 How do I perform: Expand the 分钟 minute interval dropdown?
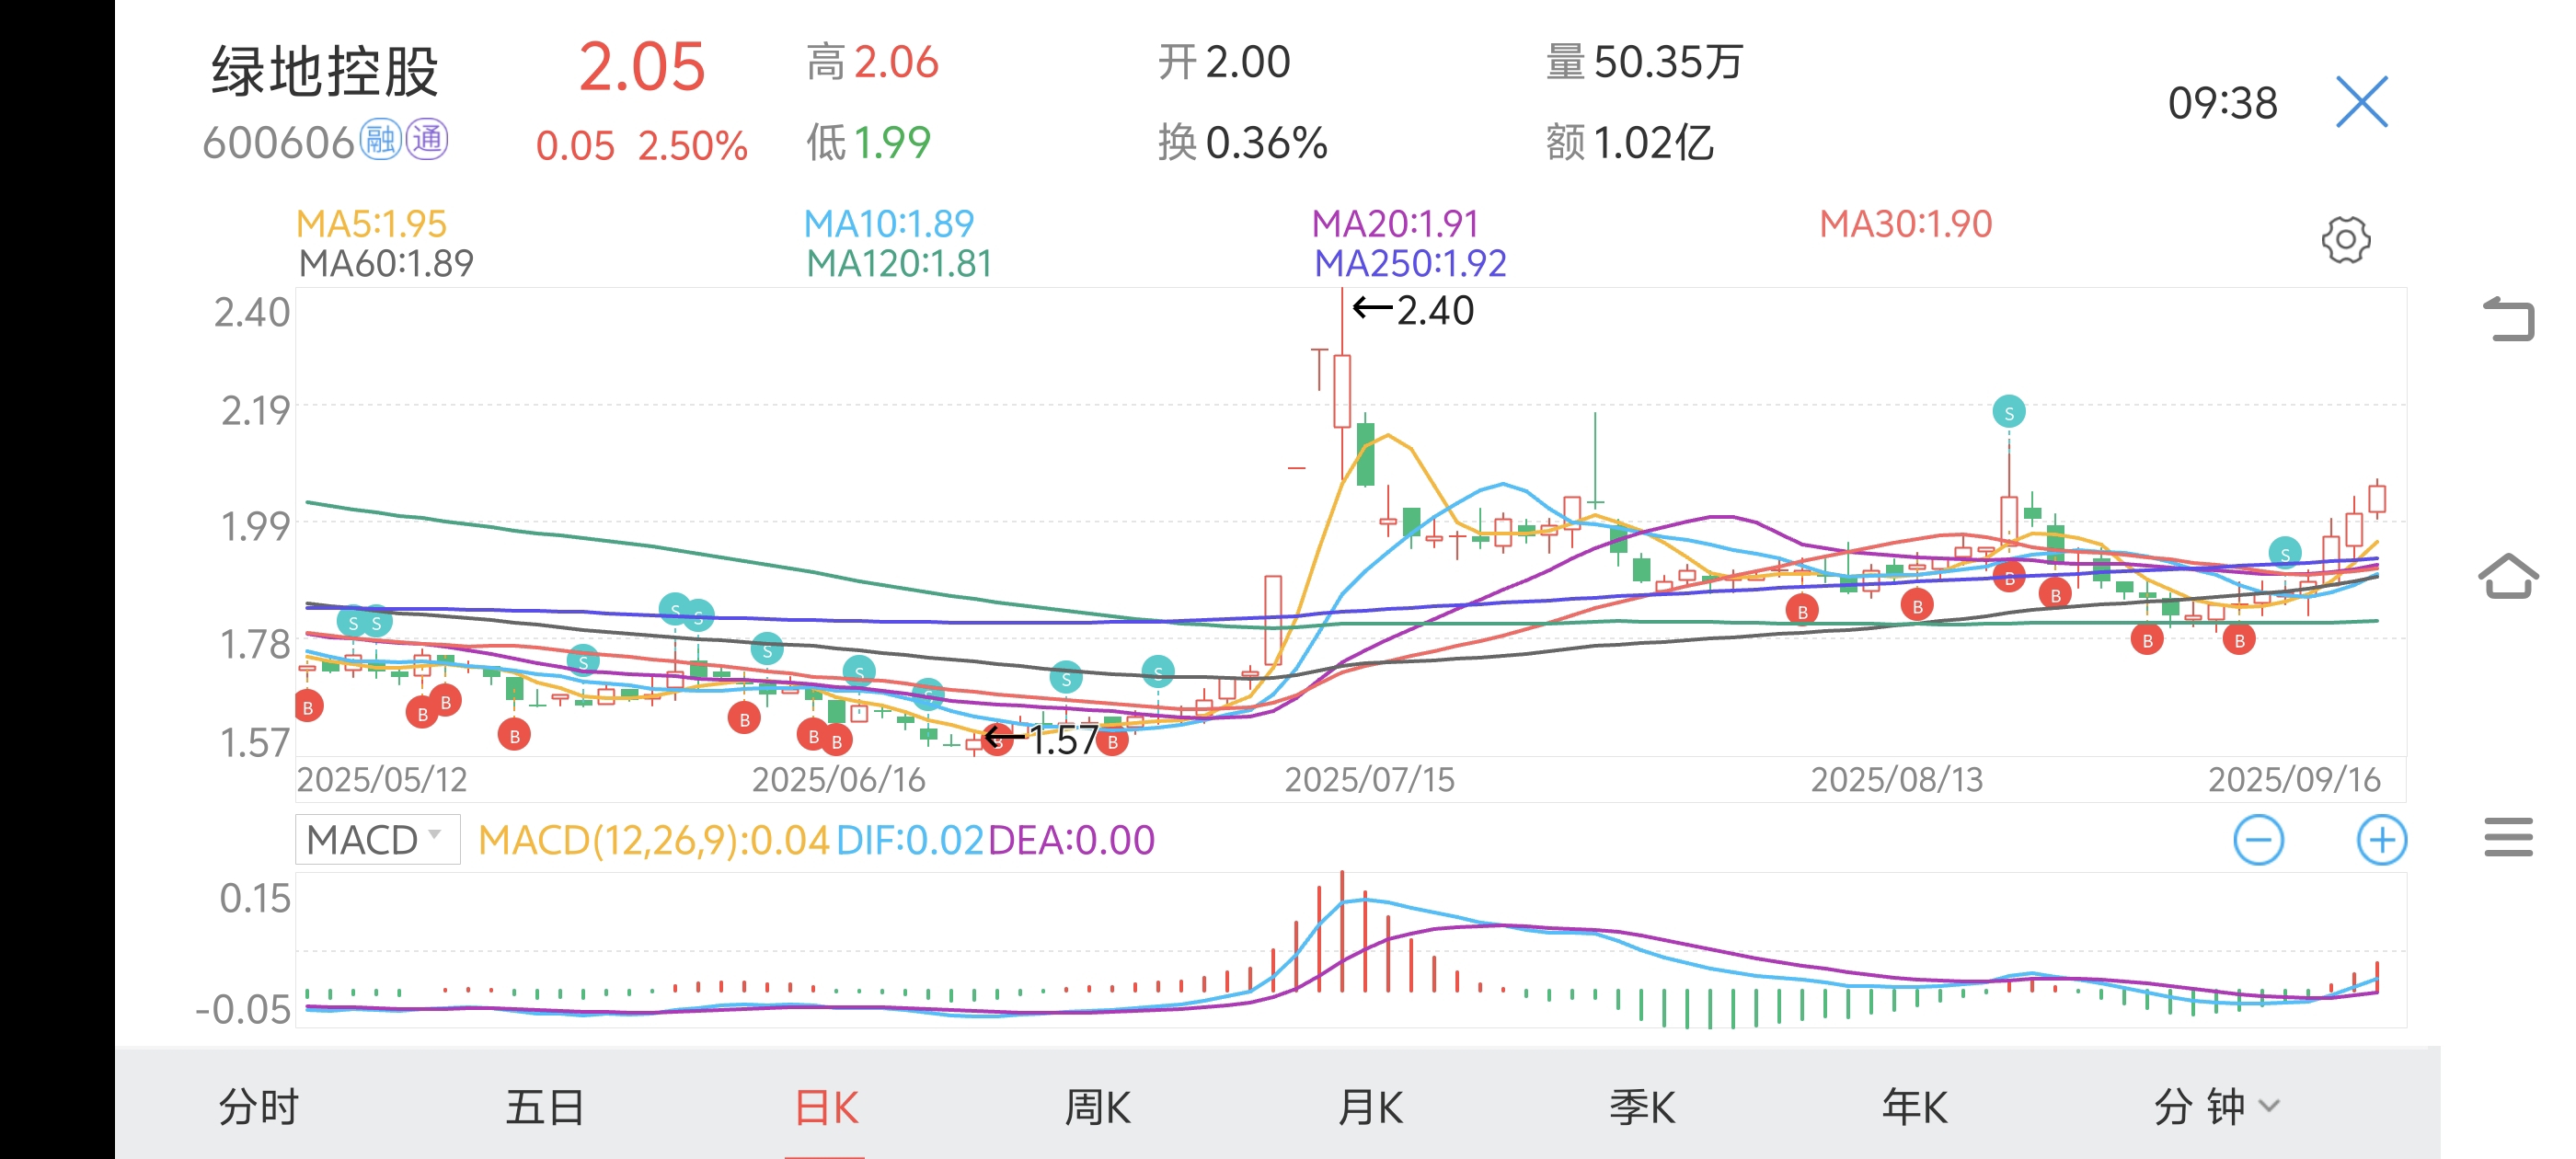[x=2216, y=1107]
